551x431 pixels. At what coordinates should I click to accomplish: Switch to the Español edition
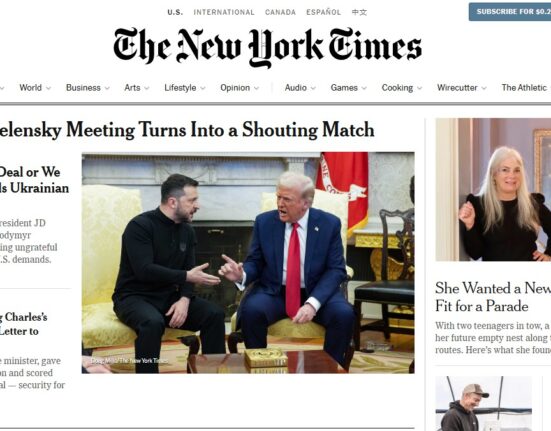click(x=323, y=12)
